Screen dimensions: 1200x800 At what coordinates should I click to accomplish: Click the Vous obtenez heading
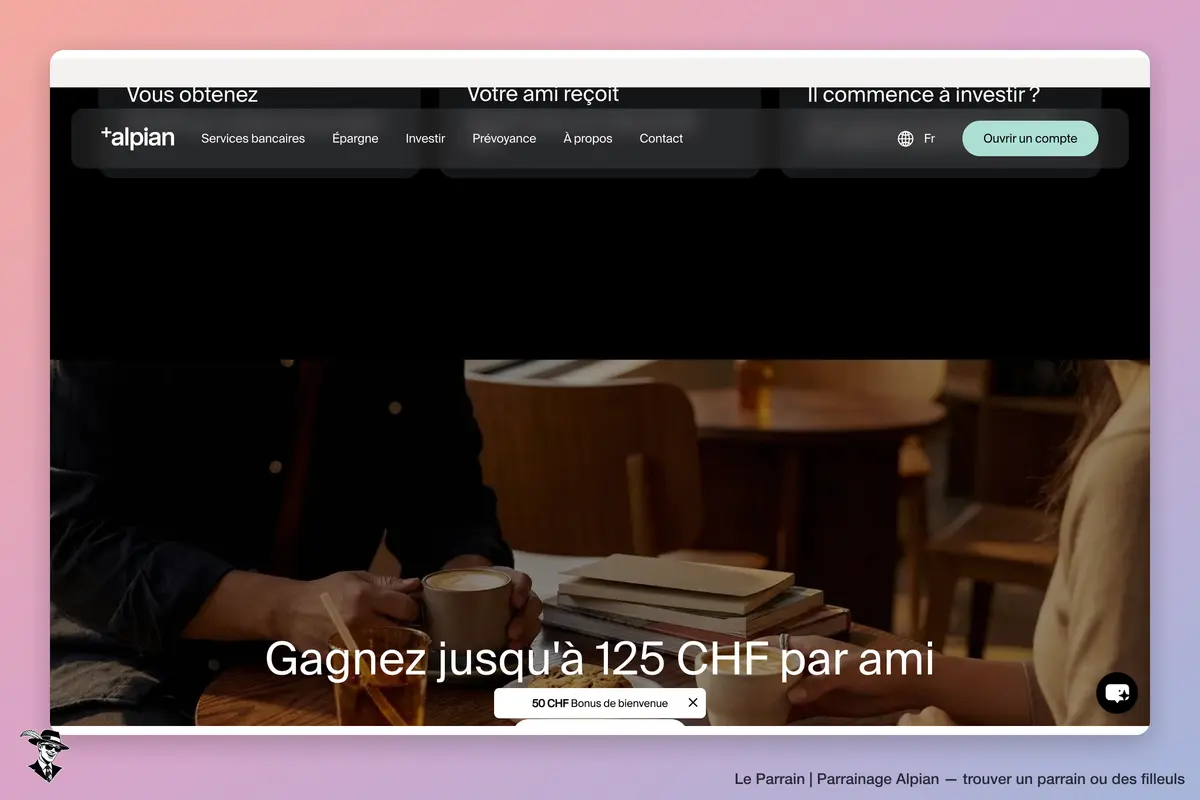click(192, 95)
